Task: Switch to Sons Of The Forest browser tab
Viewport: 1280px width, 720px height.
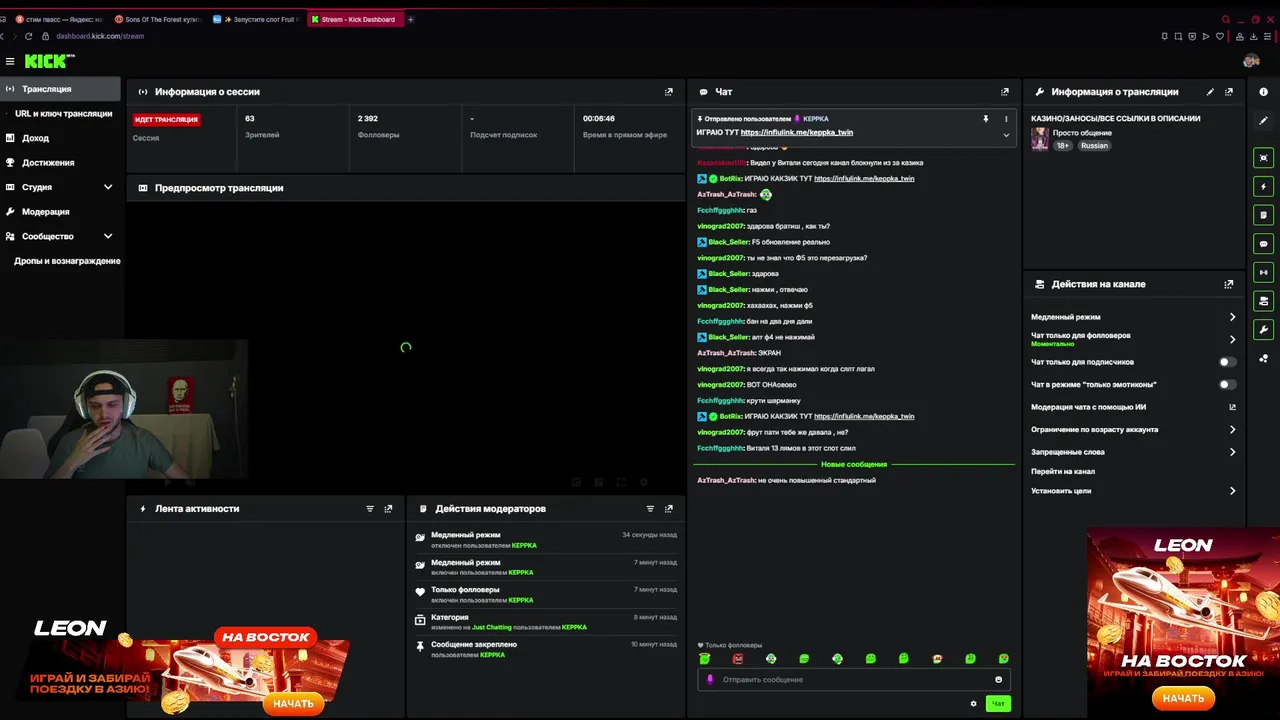Action: [x=158, y=19]
